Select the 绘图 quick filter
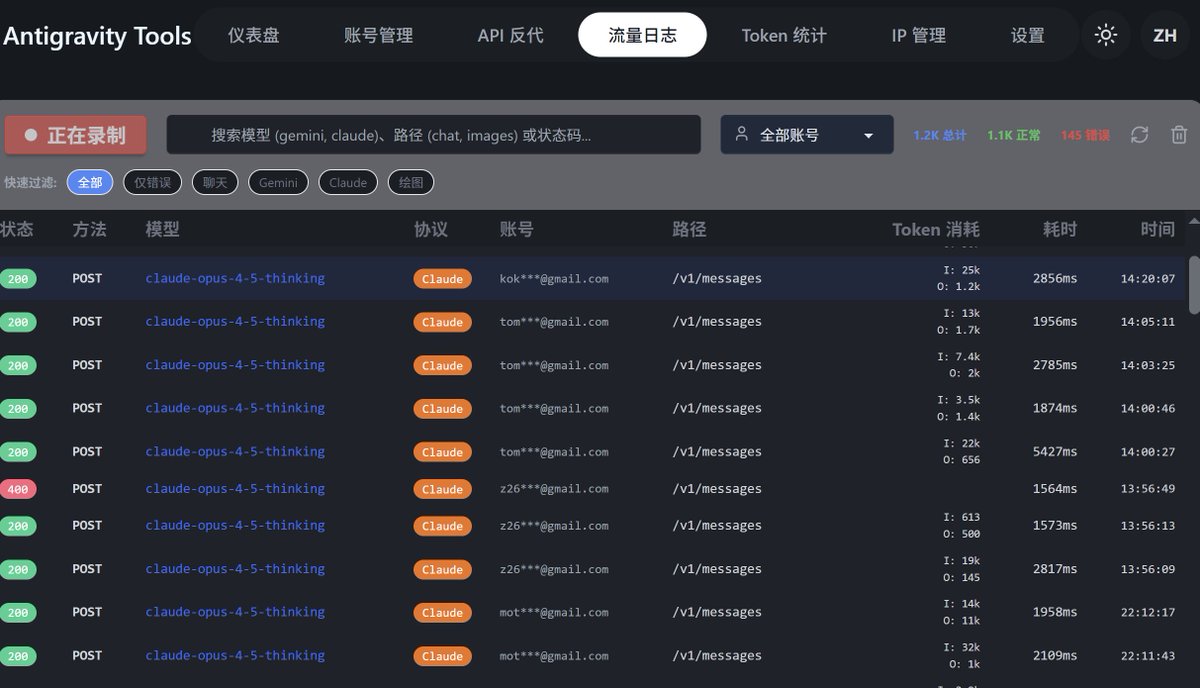 [x=411, y=183]
